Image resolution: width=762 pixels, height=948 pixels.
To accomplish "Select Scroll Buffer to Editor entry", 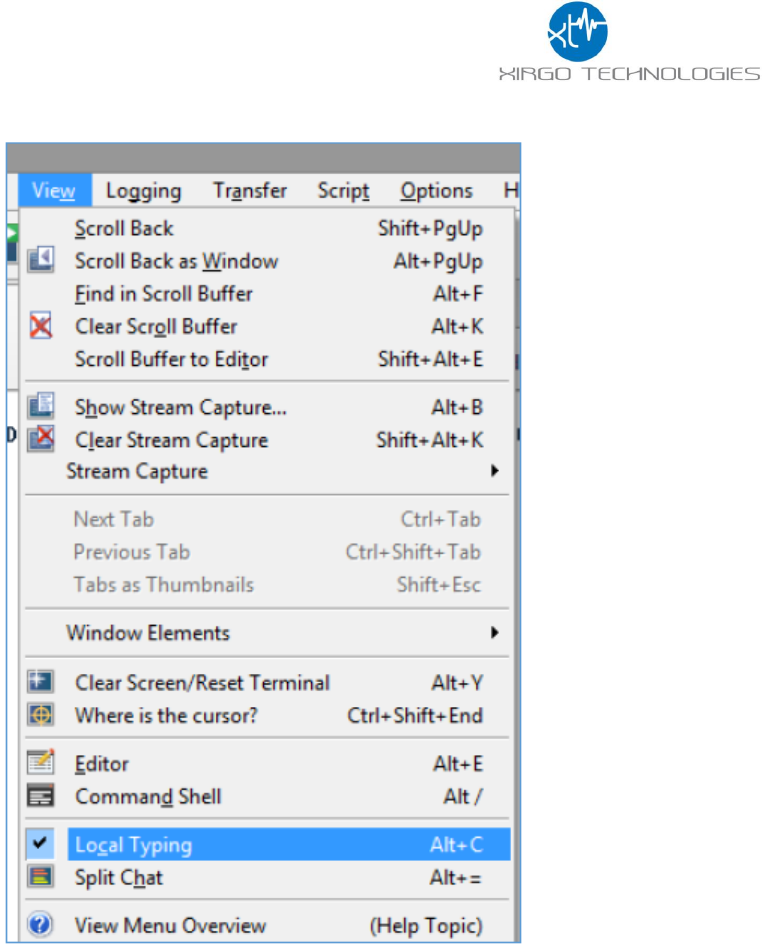I will point(171,359).
